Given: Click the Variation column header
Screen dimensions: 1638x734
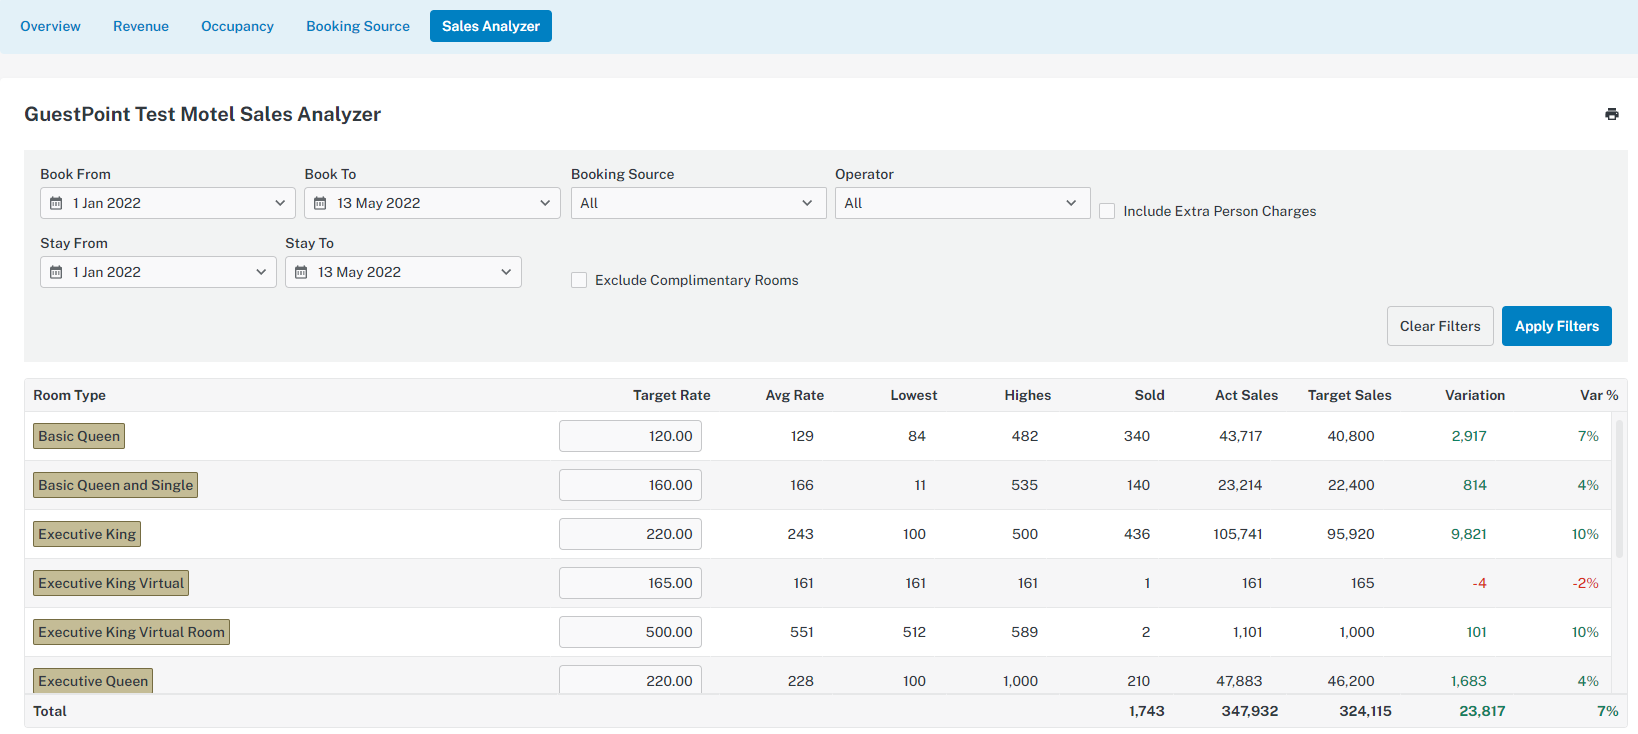Looking at the screenshot, I should [x=1475, y=395].
